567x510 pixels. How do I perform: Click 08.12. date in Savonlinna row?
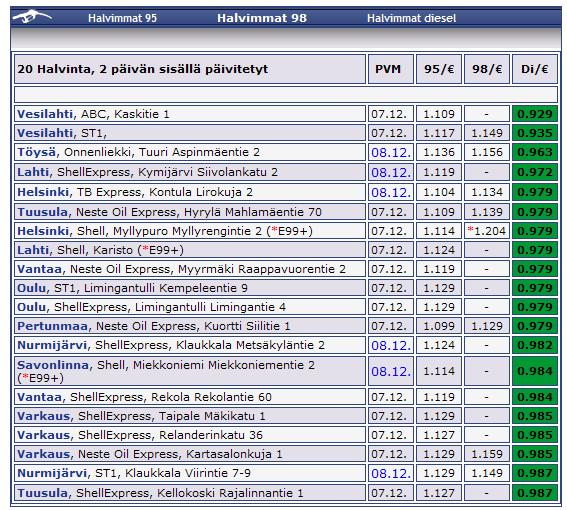391,371
